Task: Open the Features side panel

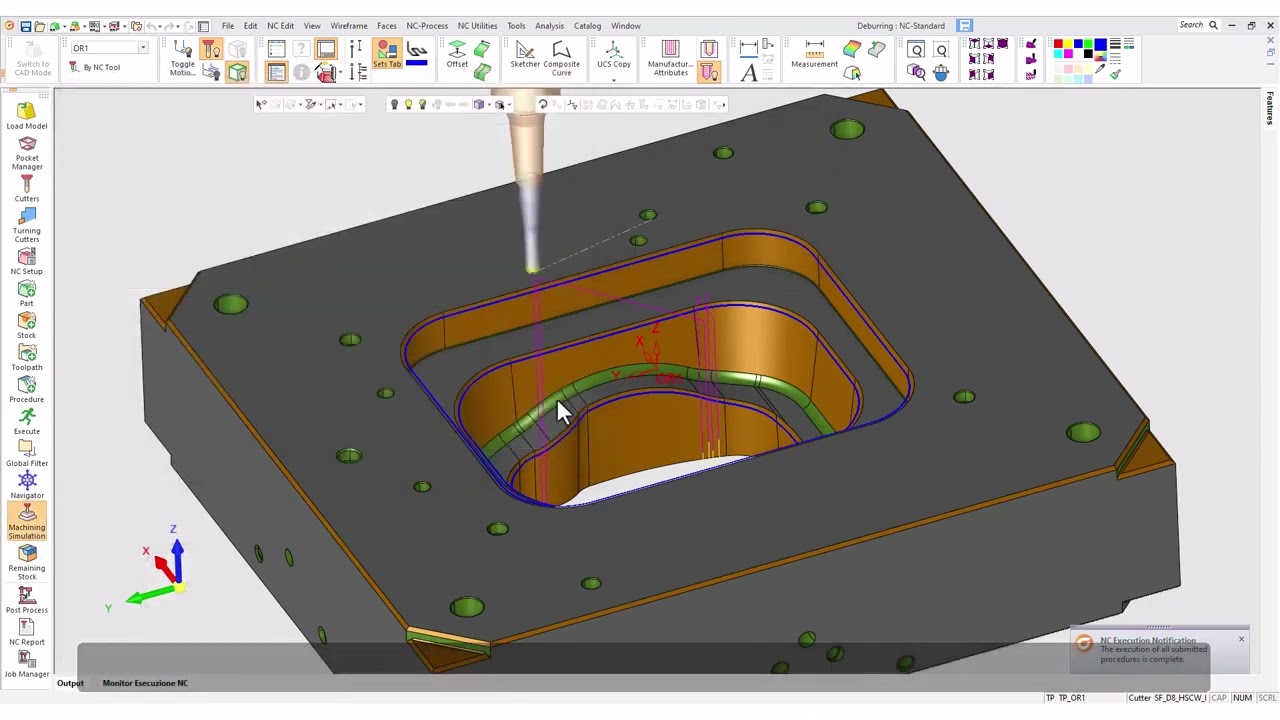Action: coord(1270,108)
